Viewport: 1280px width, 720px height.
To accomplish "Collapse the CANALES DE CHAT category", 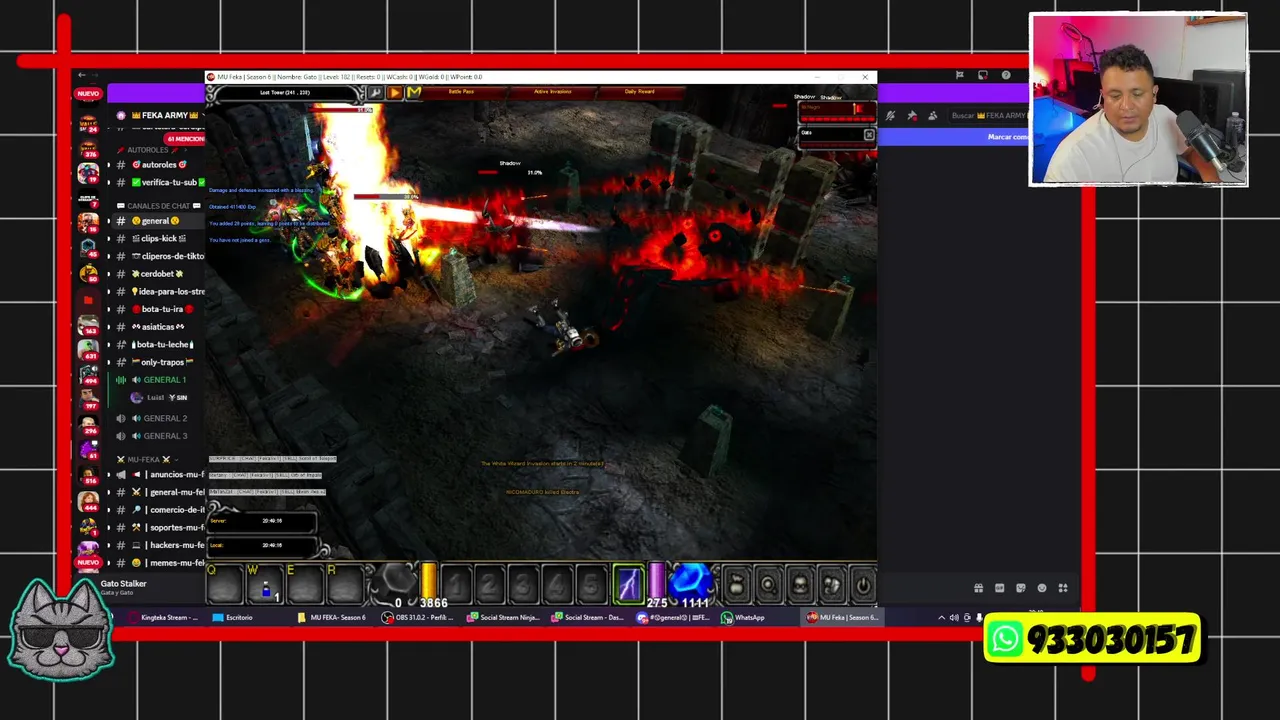I will (x=158, y=206).
